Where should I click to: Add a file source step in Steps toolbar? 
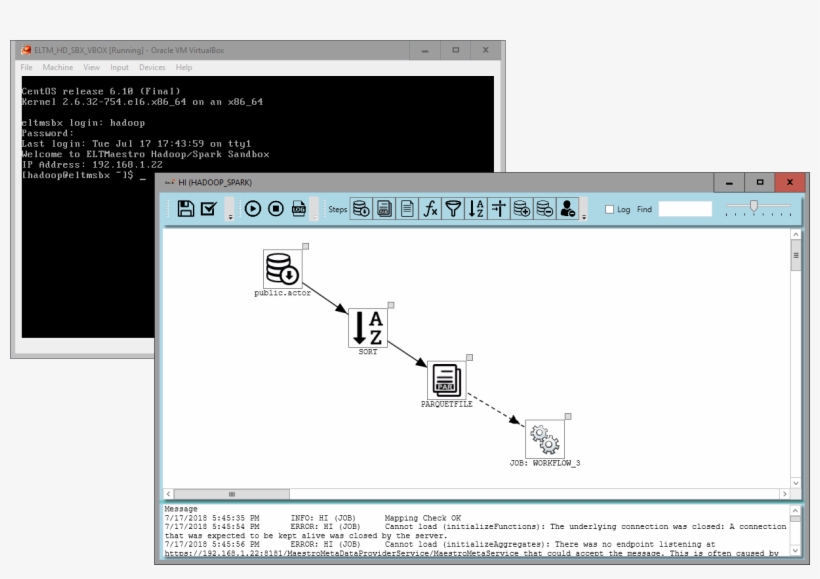(384, 209)
